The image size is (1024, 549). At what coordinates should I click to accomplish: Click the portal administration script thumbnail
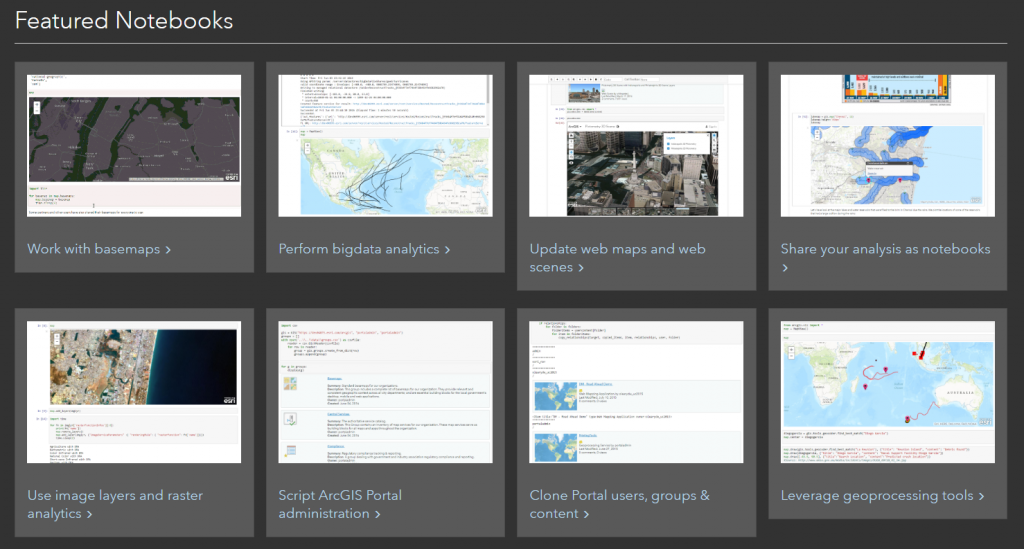pos(385,392)
